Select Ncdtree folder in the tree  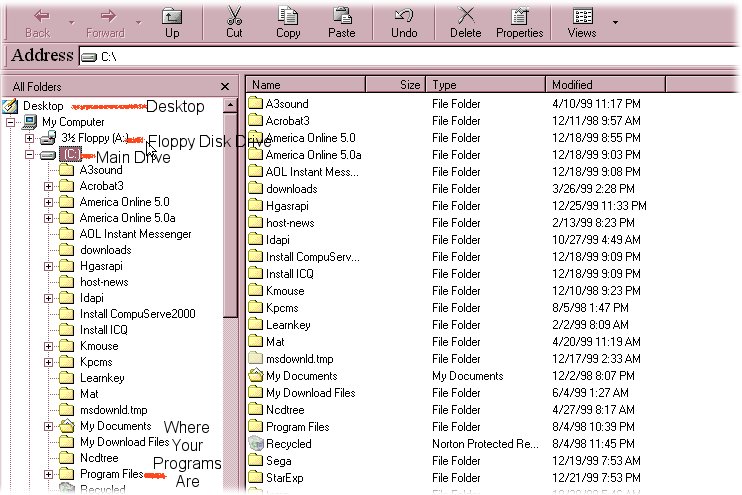(x=99, y=458)
